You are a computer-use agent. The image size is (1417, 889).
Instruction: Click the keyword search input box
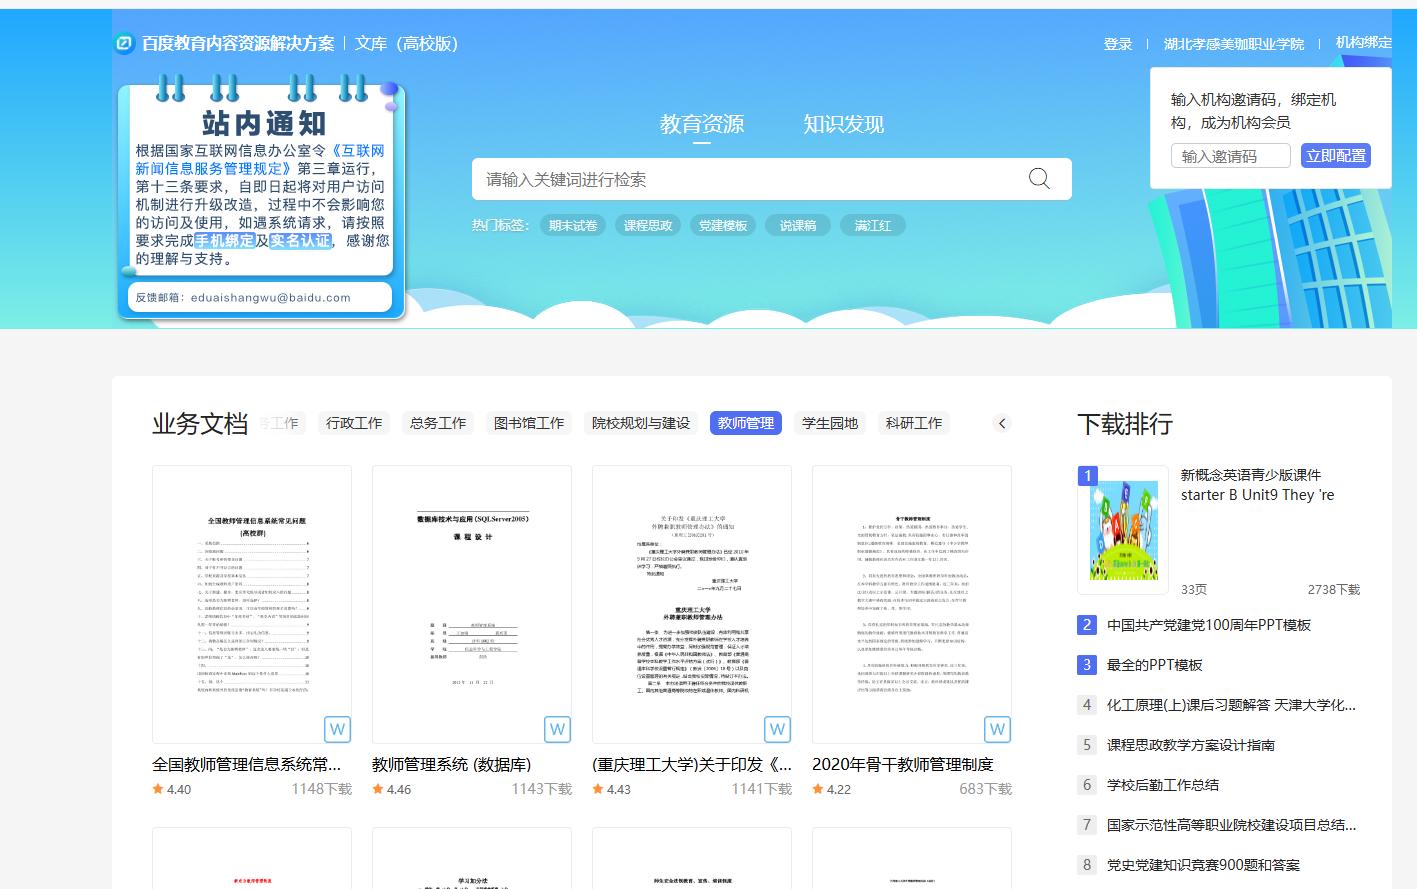(700, 178)
